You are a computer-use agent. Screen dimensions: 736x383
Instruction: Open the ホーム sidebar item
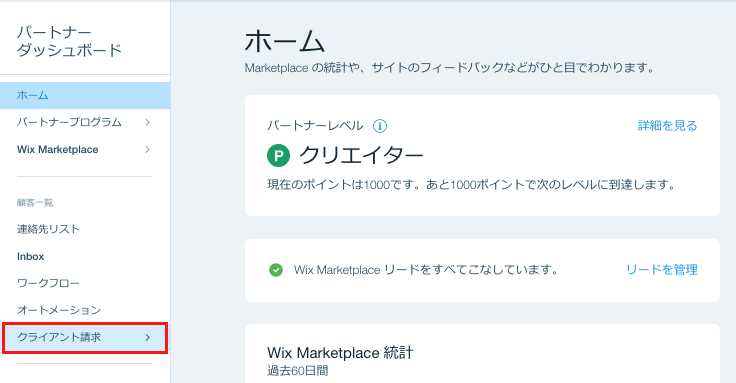(x=85, y=95)
